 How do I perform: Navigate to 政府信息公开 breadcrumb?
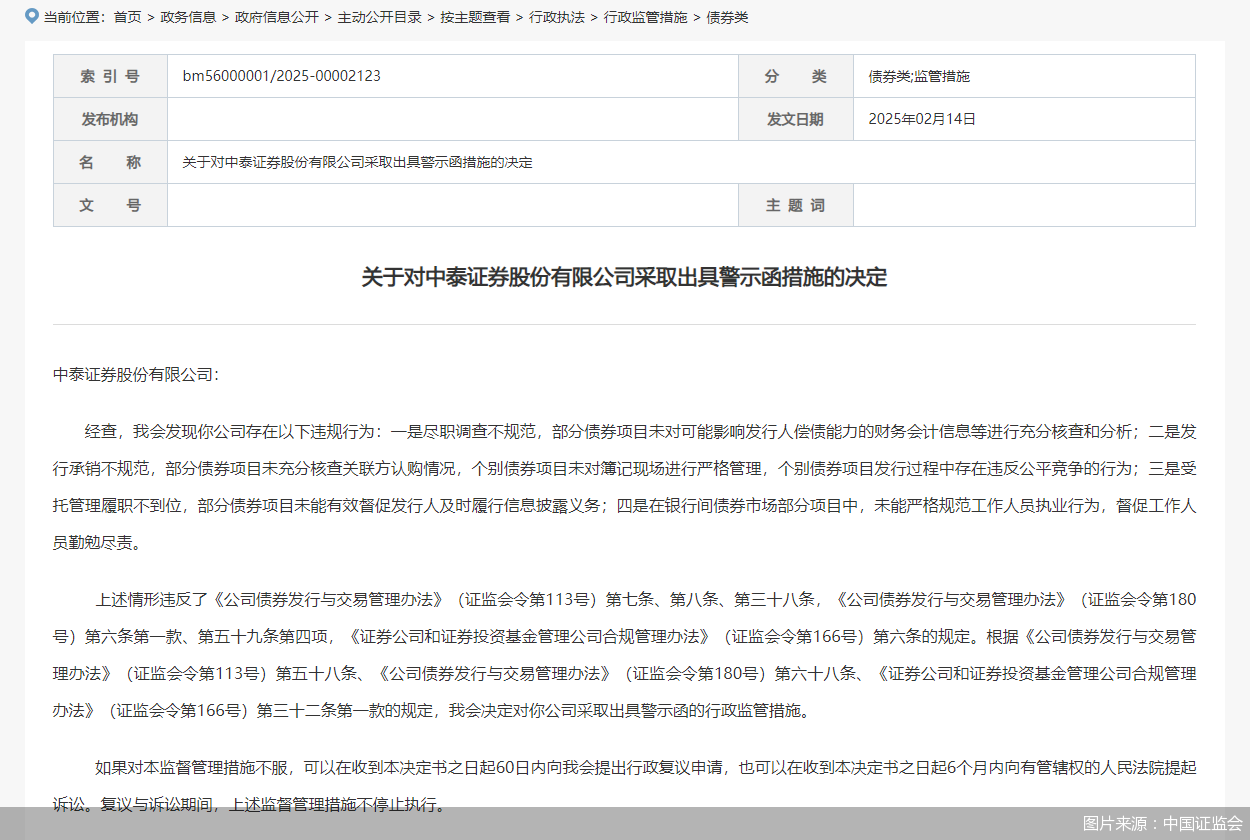point(276,17)
